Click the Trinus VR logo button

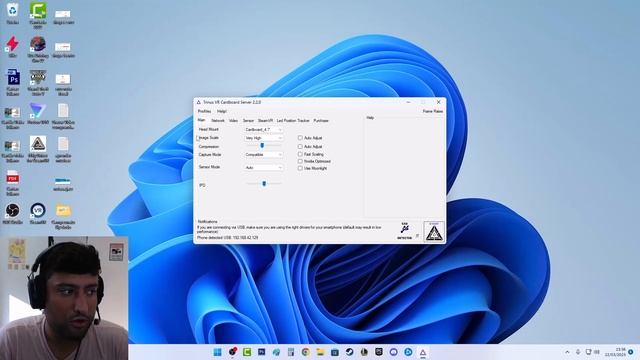[434, 232]
